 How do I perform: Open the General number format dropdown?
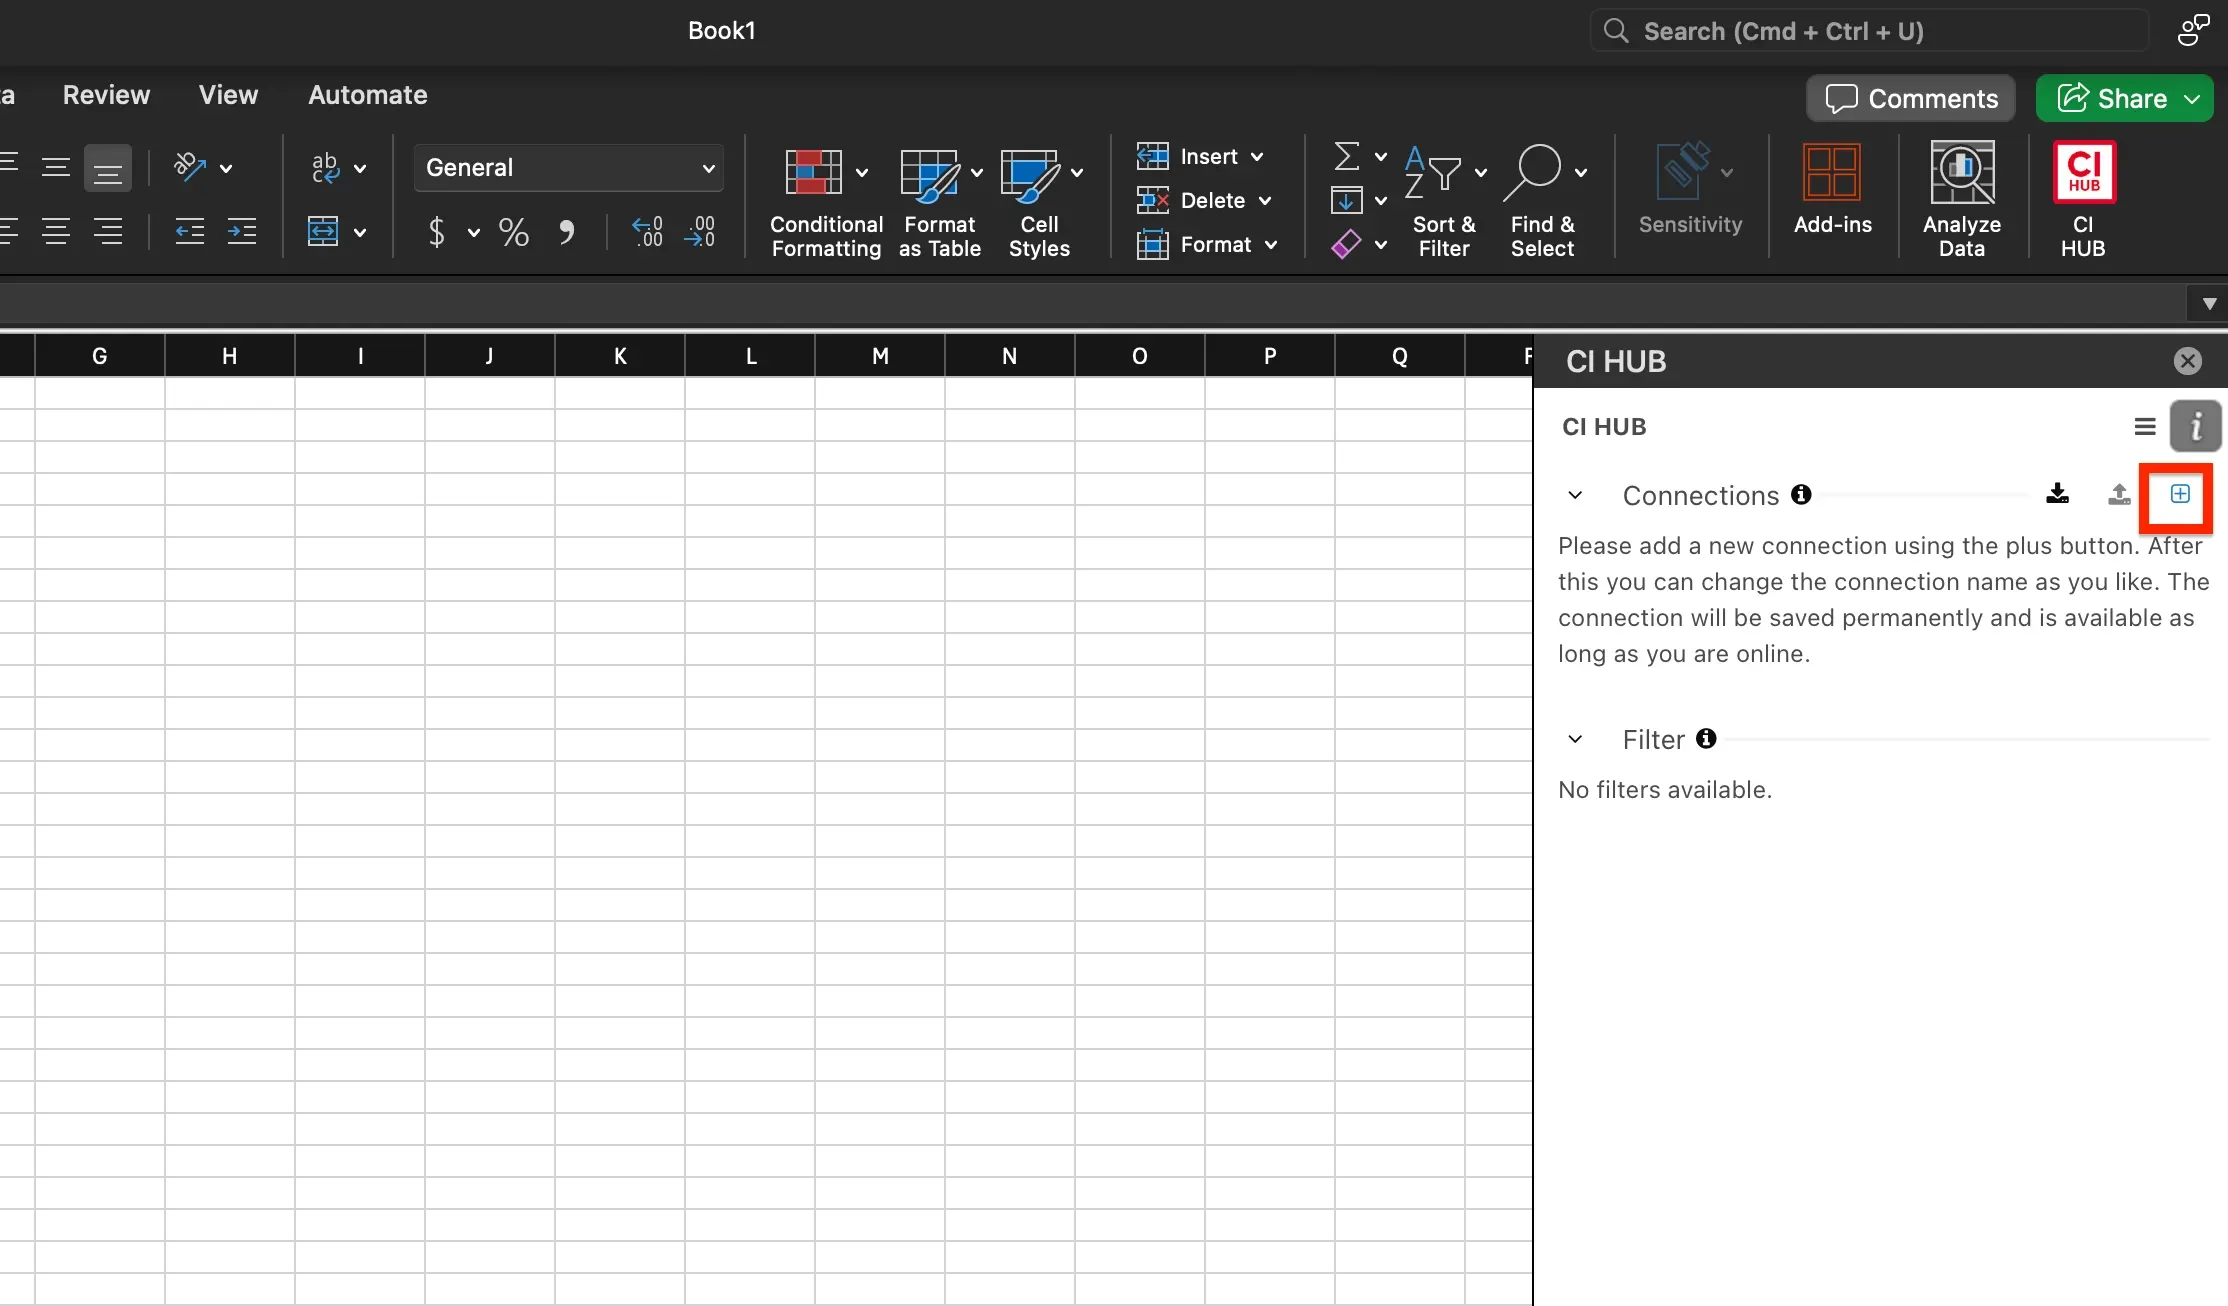pos(568,168)
